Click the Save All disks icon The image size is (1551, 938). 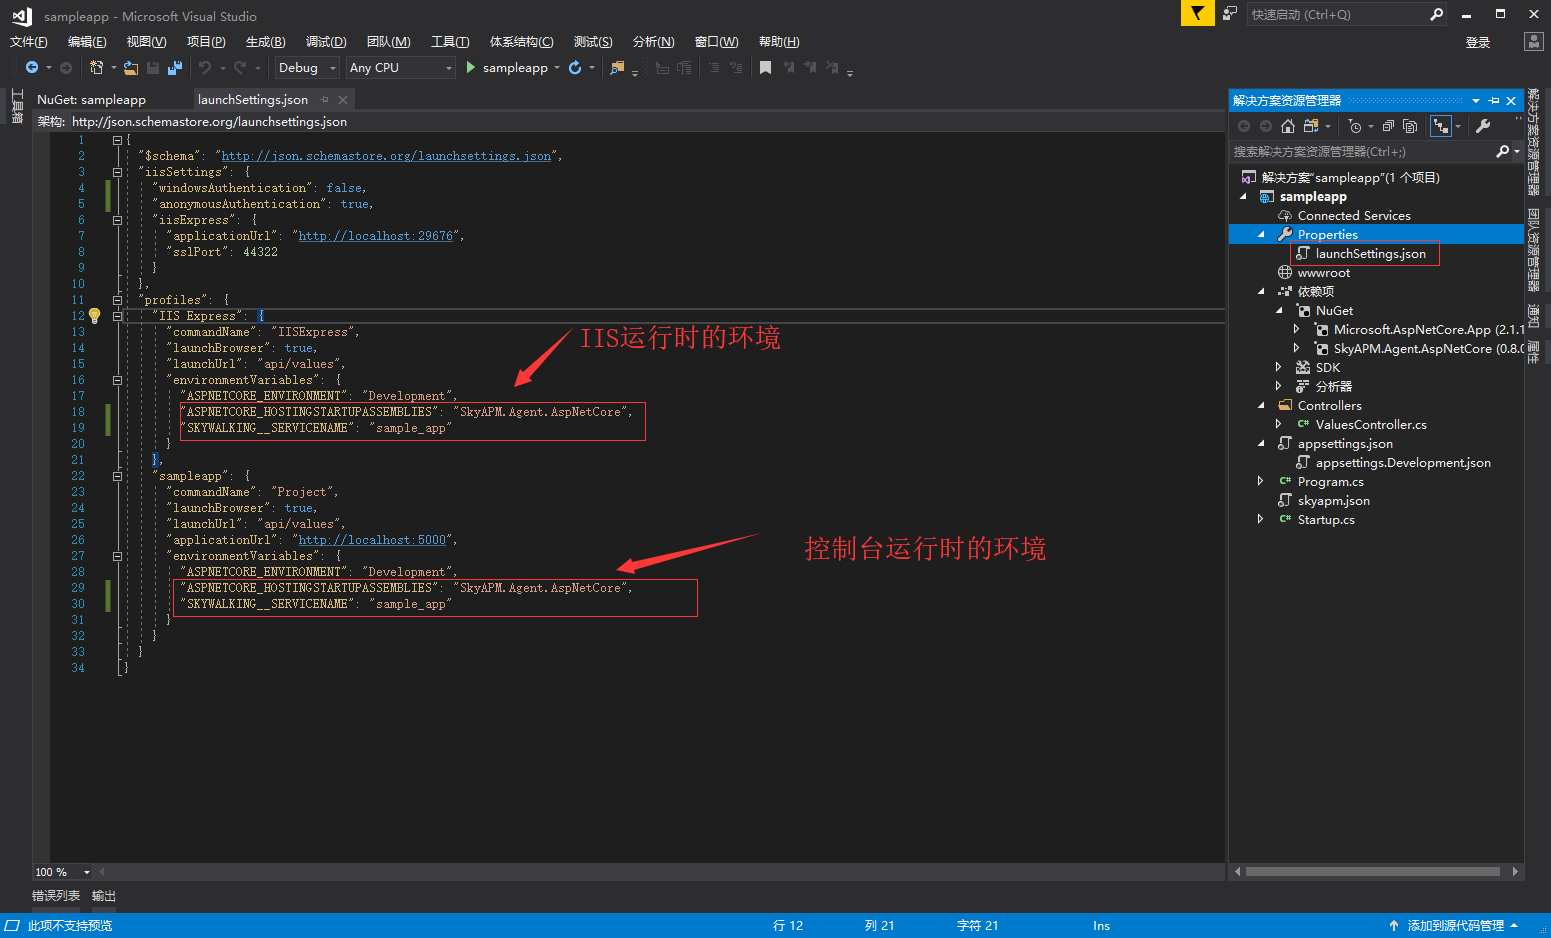pos(175,68)
